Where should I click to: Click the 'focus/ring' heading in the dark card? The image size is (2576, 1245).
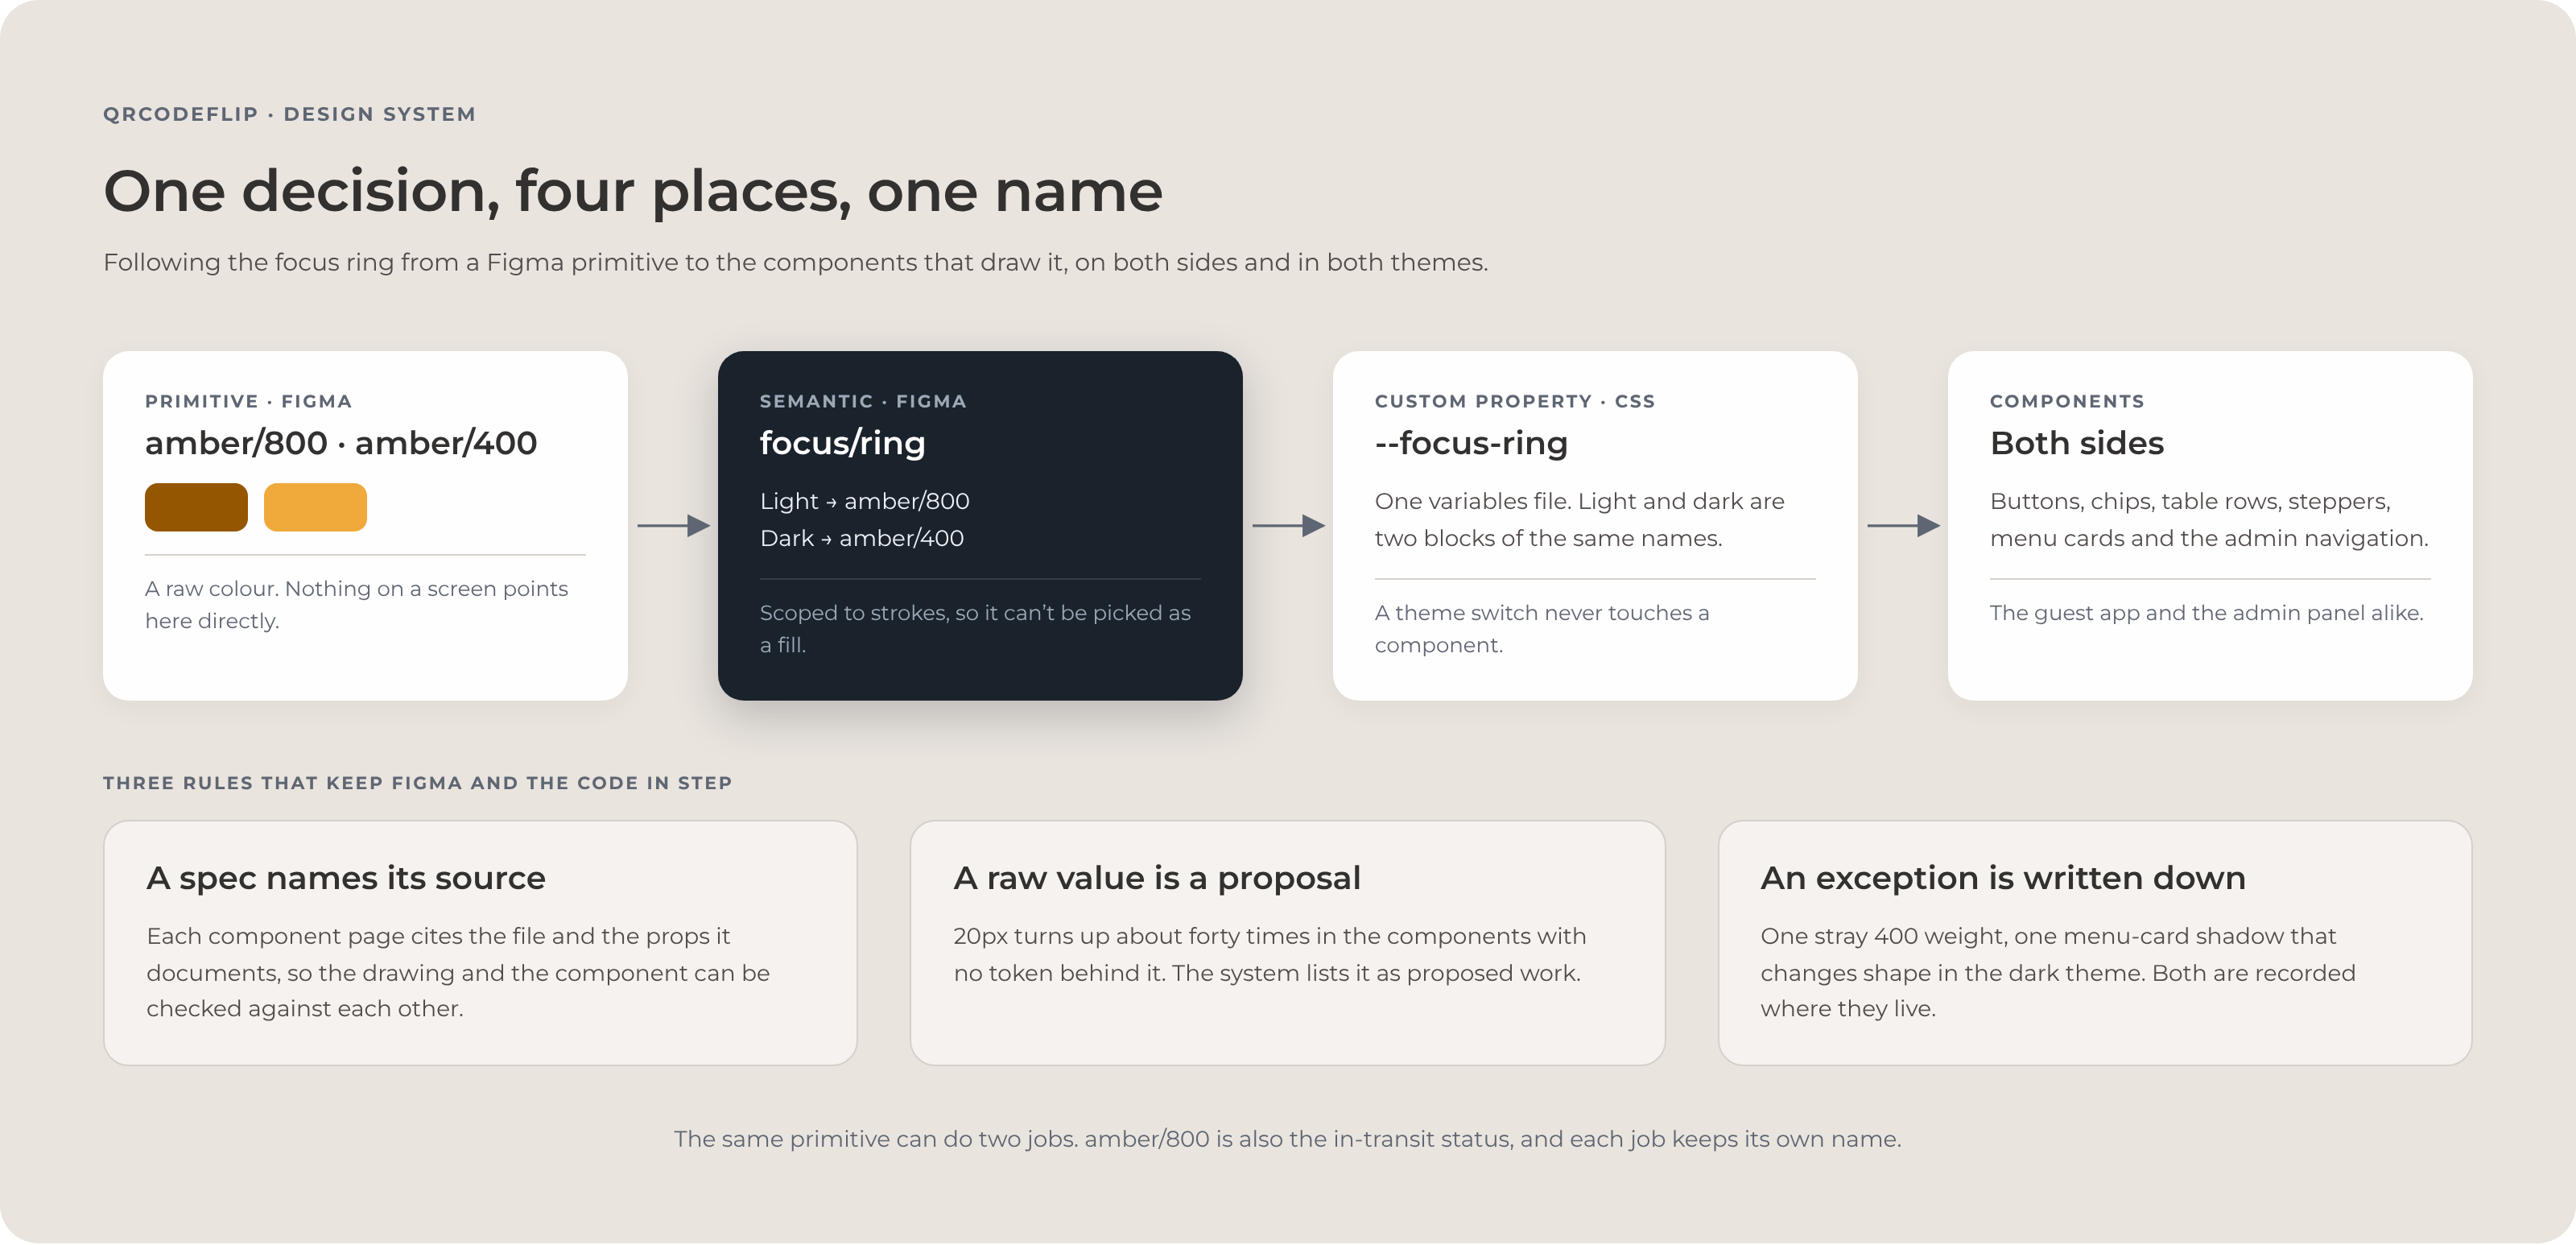pyautogui.click(x=842, y=443)
